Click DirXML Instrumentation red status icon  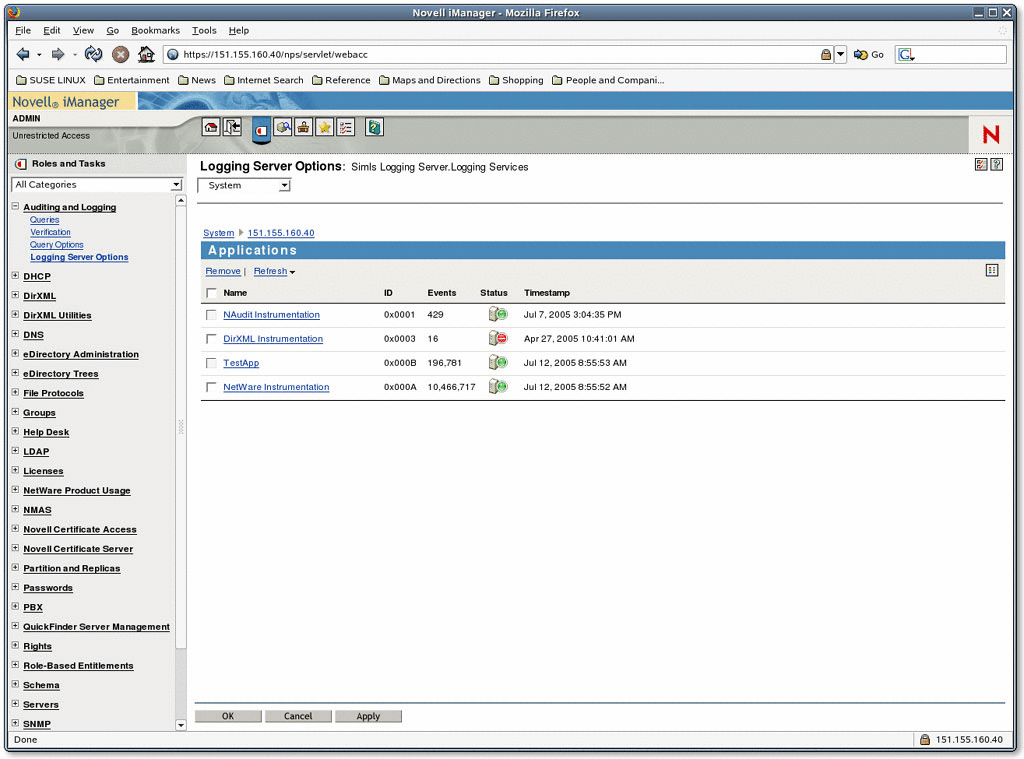498,338
